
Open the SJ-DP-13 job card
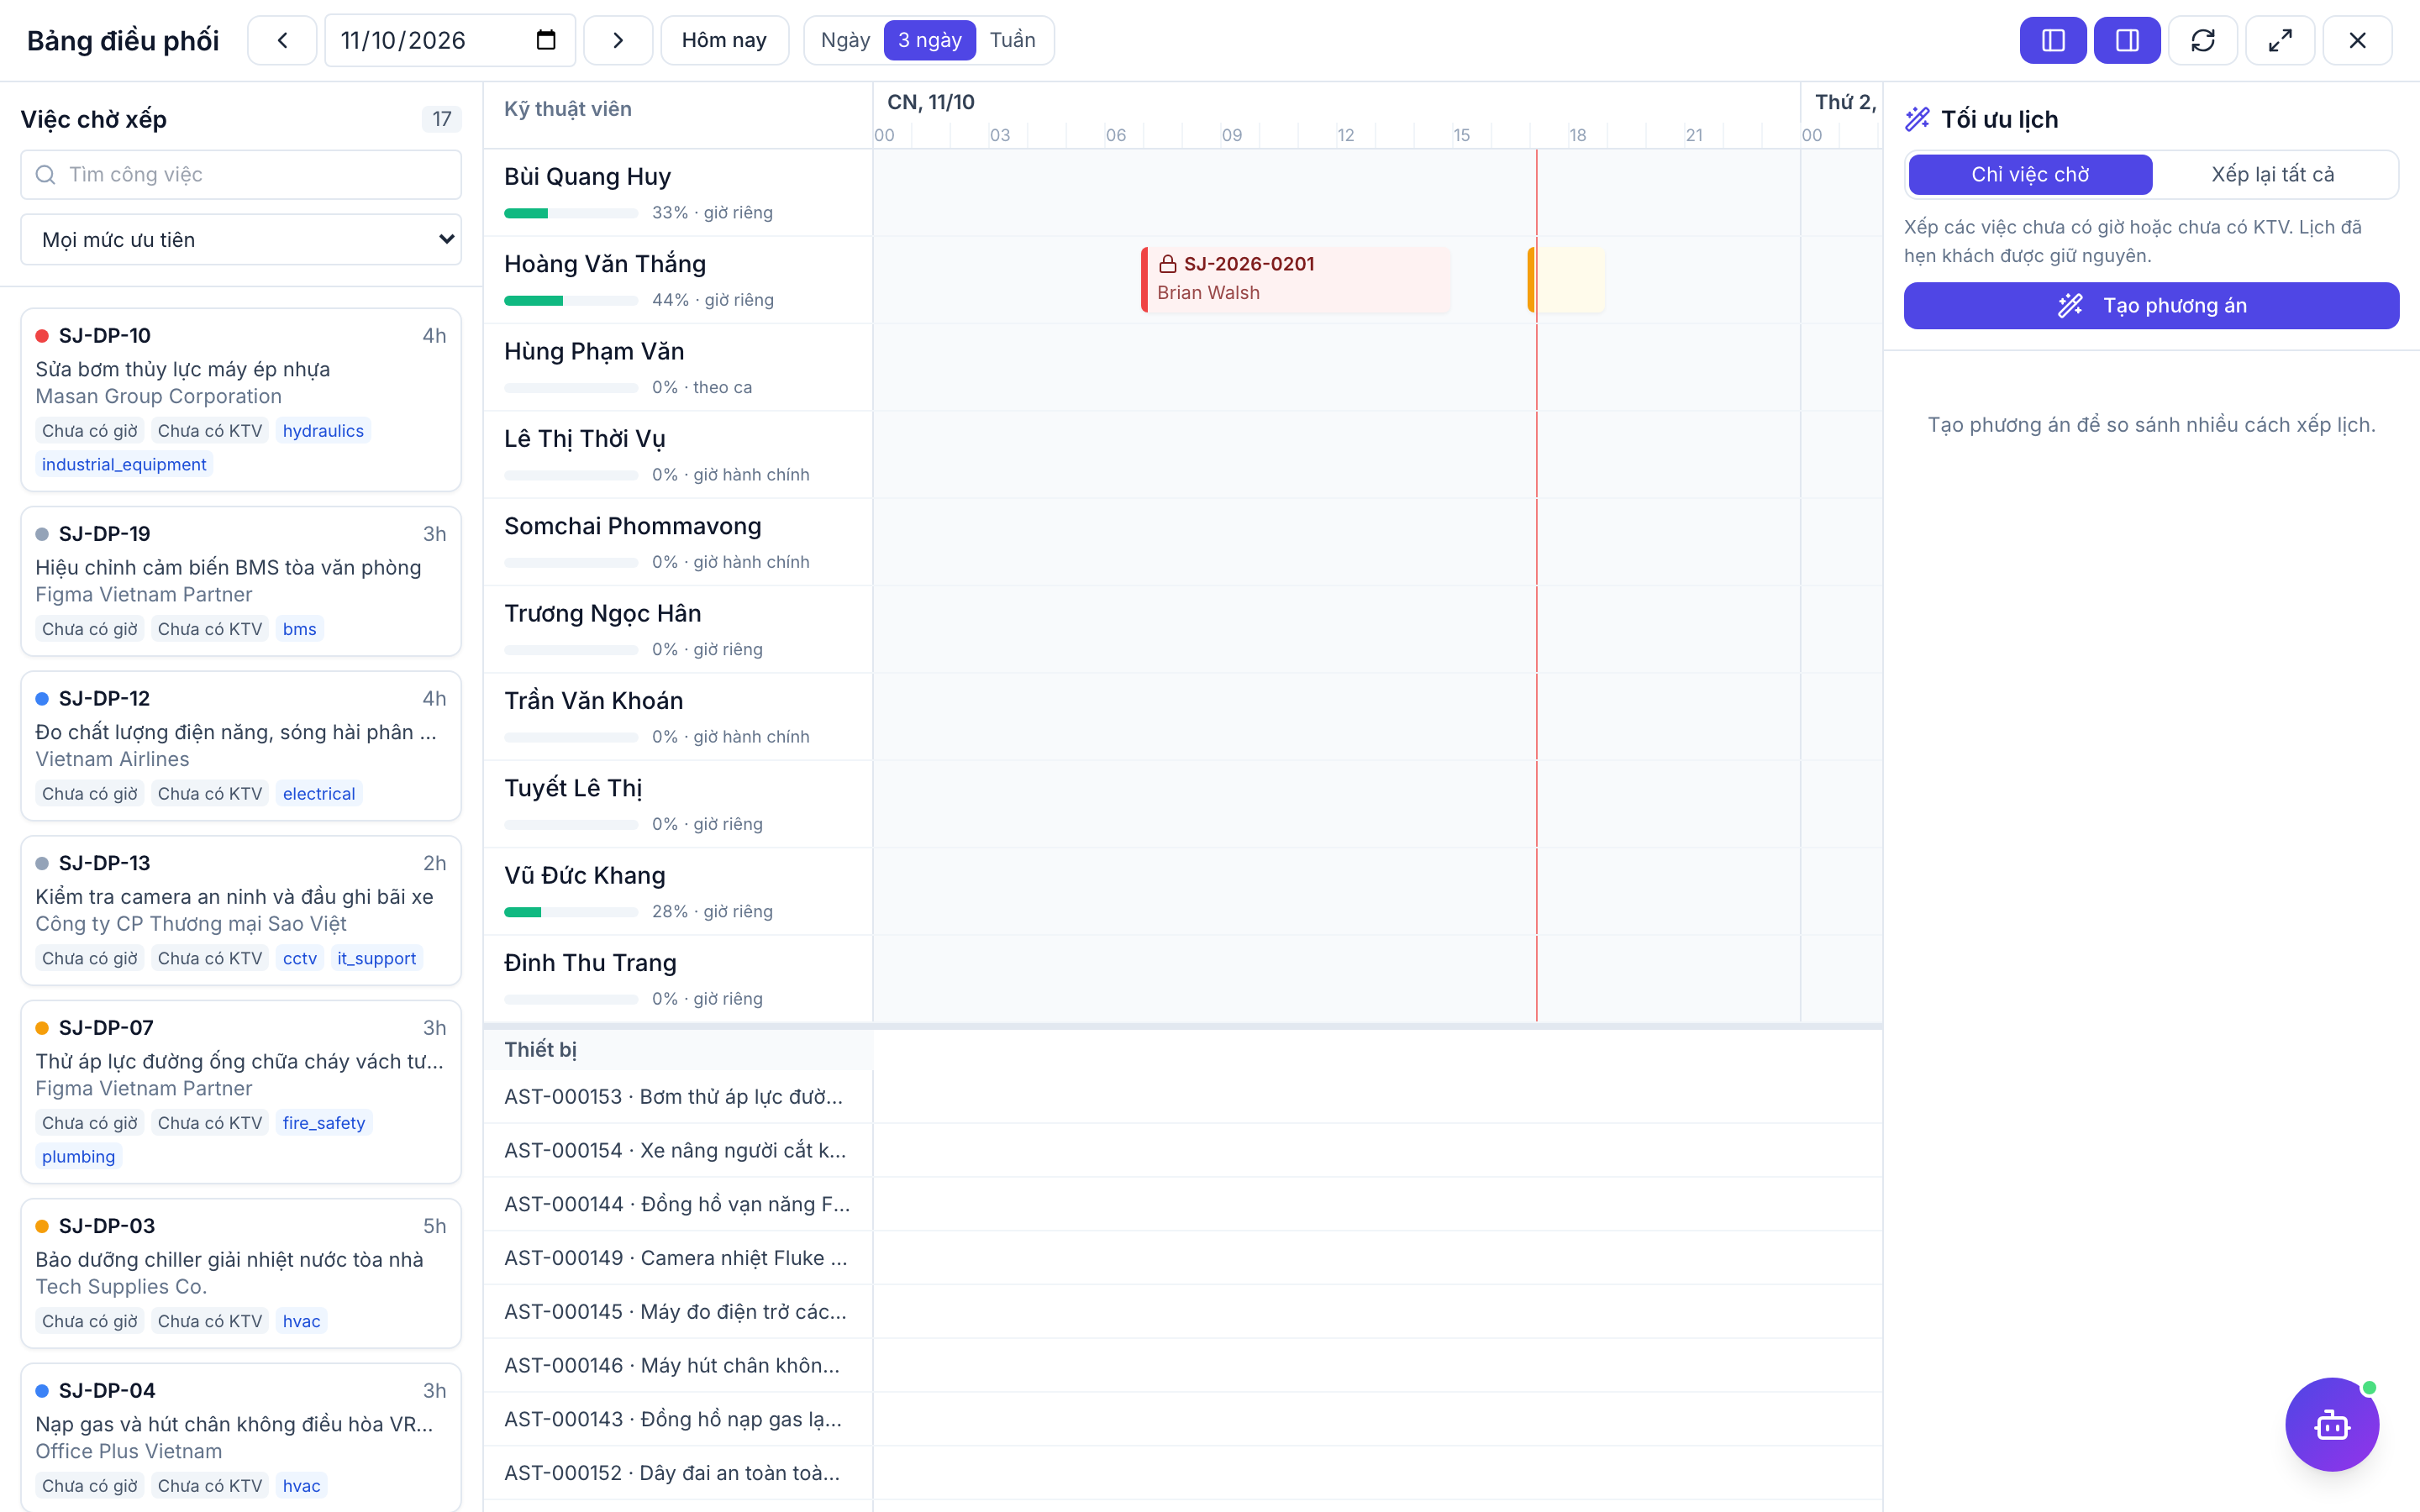click(241, 911)
